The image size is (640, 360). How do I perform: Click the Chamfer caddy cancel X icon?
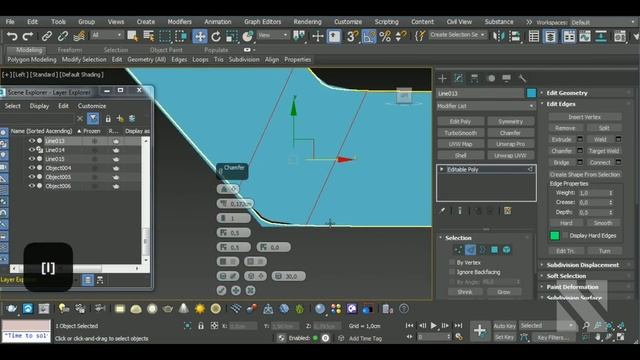pos(251,291)
